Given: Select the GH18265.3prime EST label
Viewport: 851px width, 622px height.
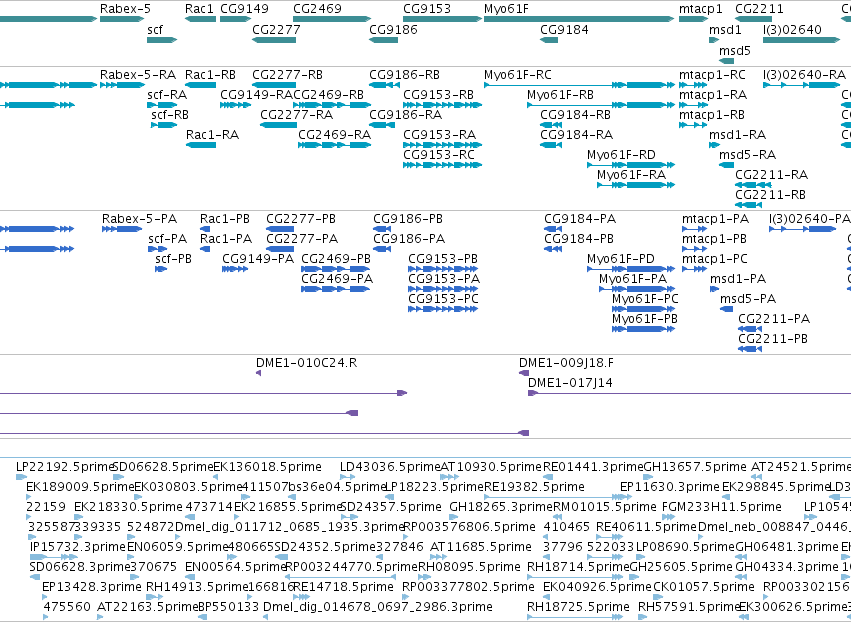Looking at the screenshot, I should (501, 507).
